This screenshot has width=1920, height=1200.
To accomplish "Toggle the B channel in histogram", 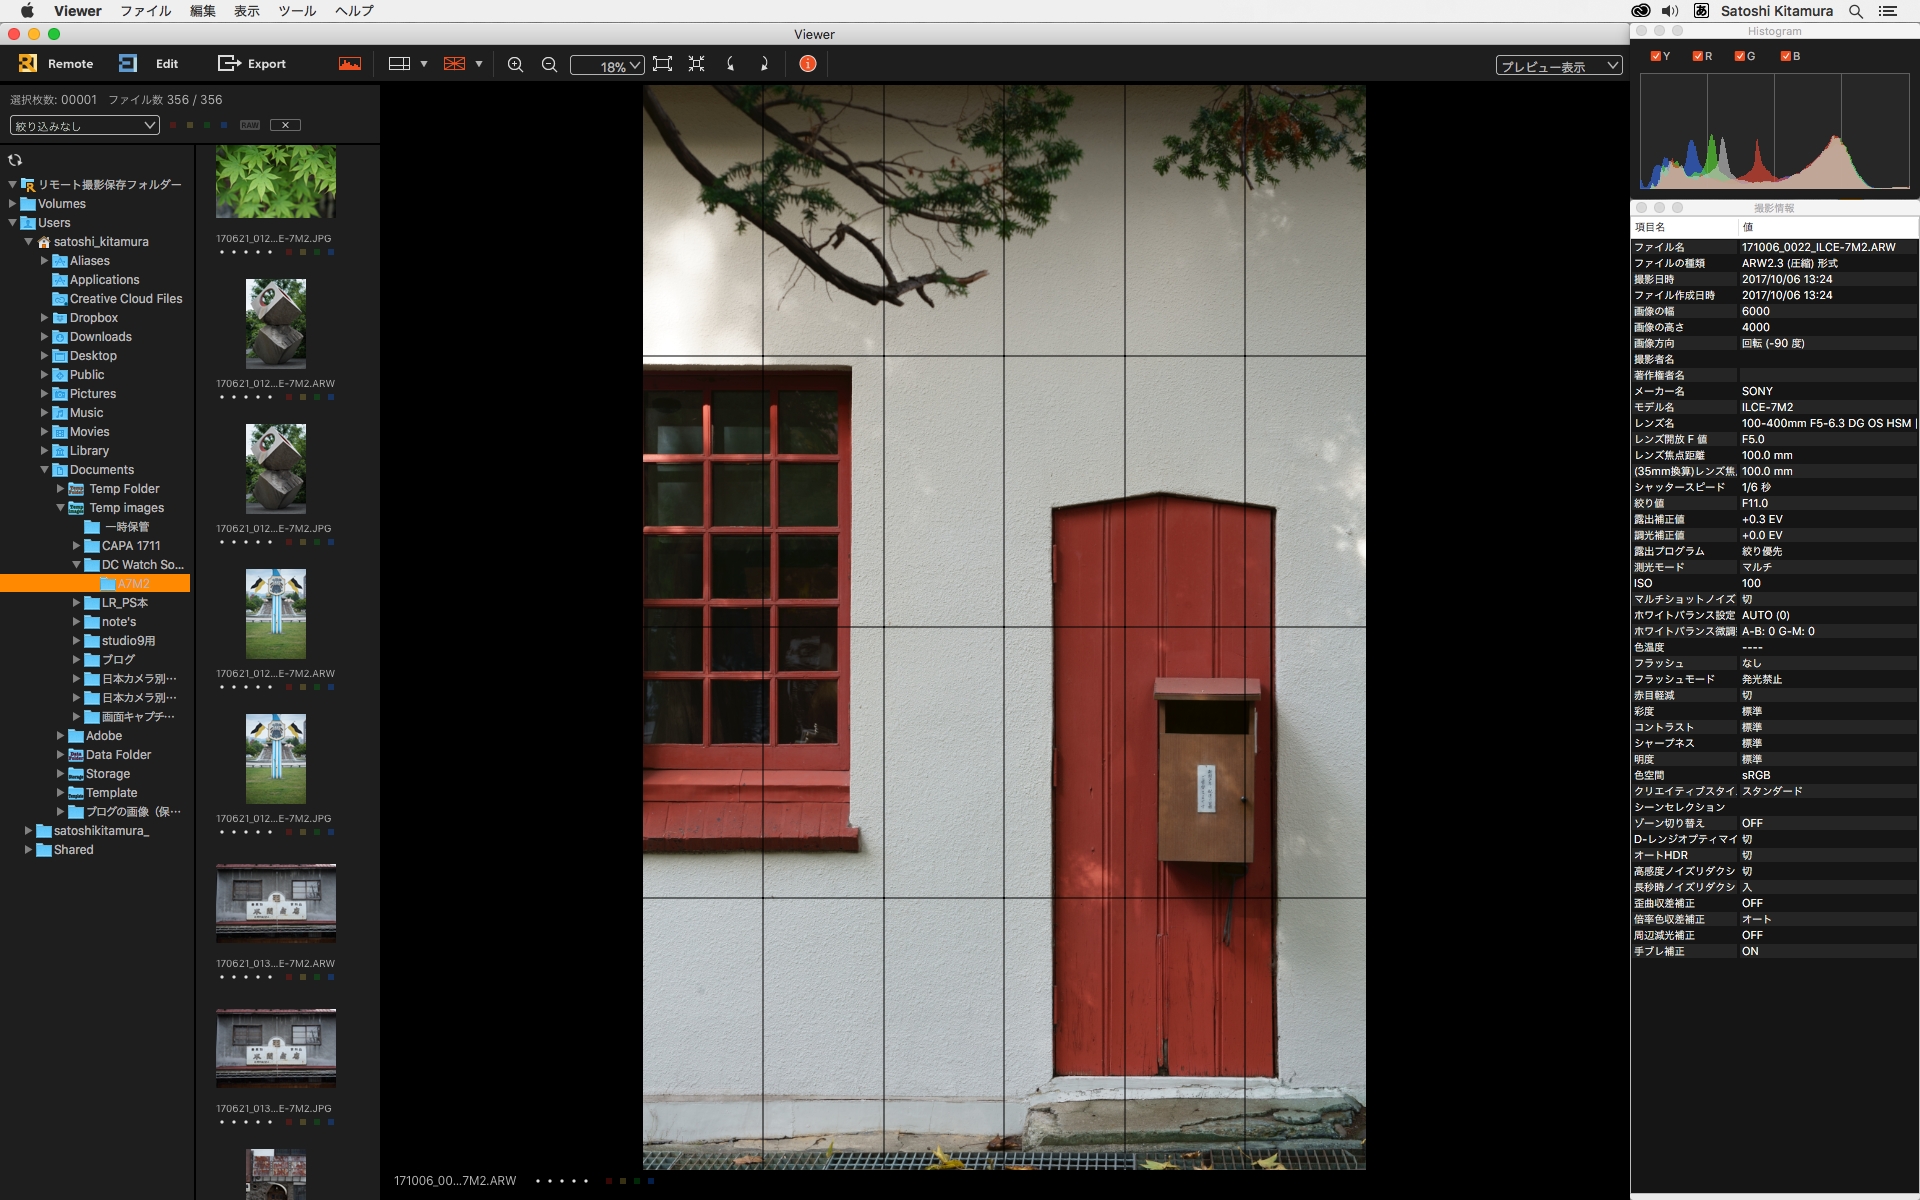I will coord(1789,55).
